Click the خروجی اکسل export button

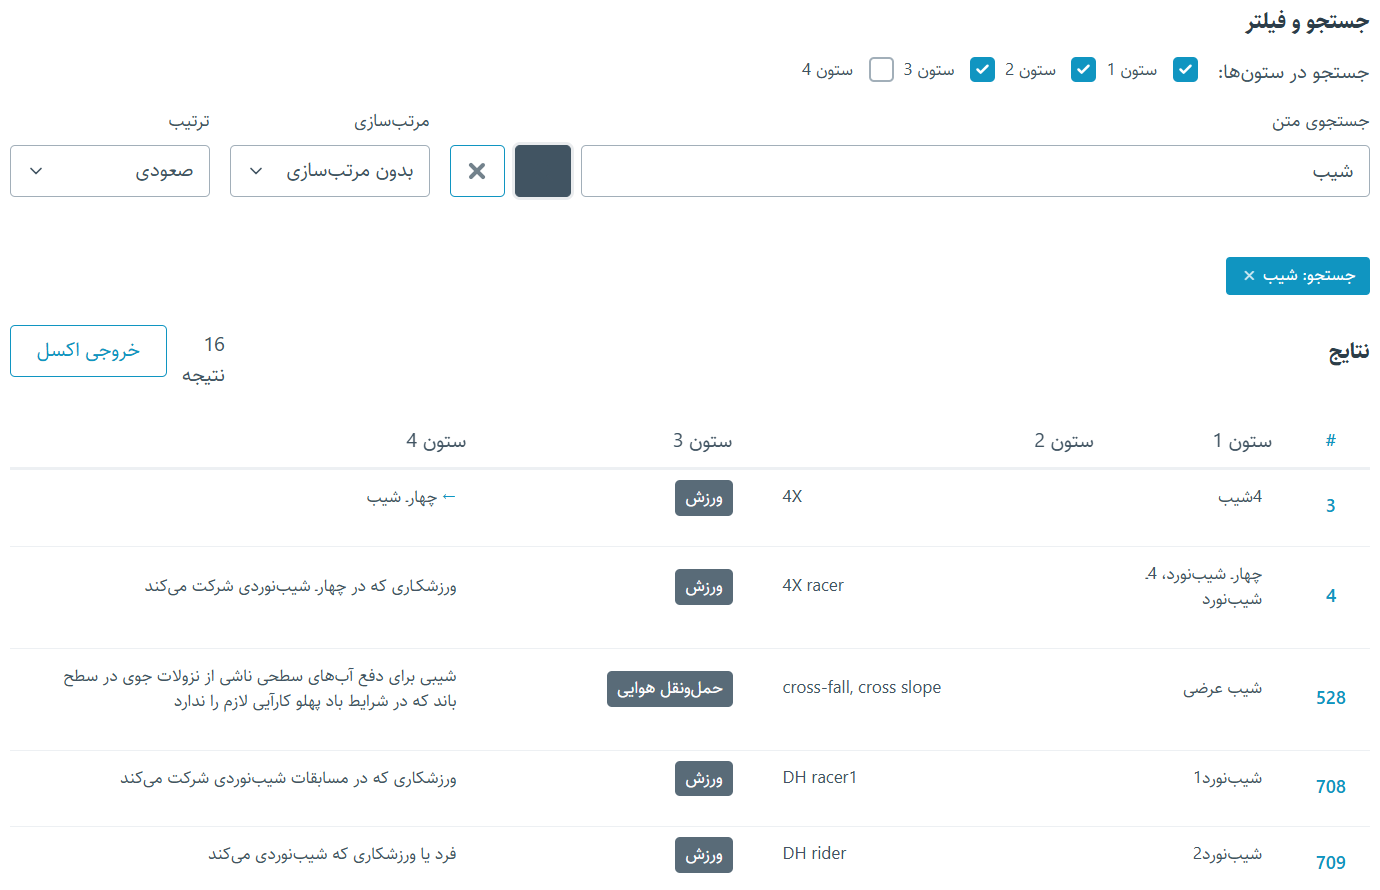tap(88, 351)
